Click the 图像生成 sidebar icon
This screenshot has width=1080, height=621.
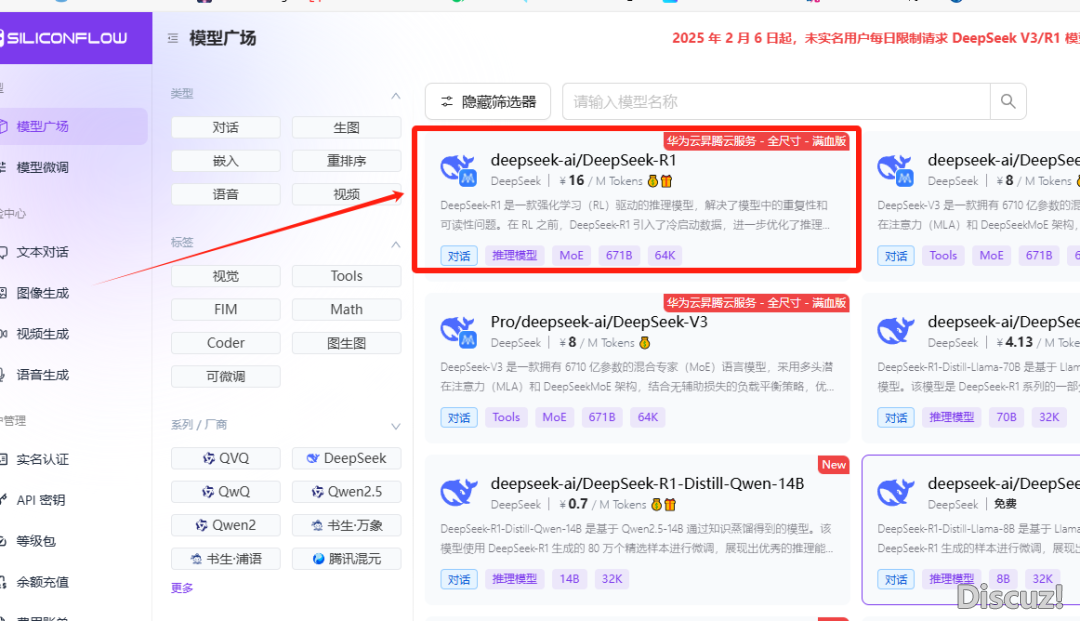tap(3, 293)
